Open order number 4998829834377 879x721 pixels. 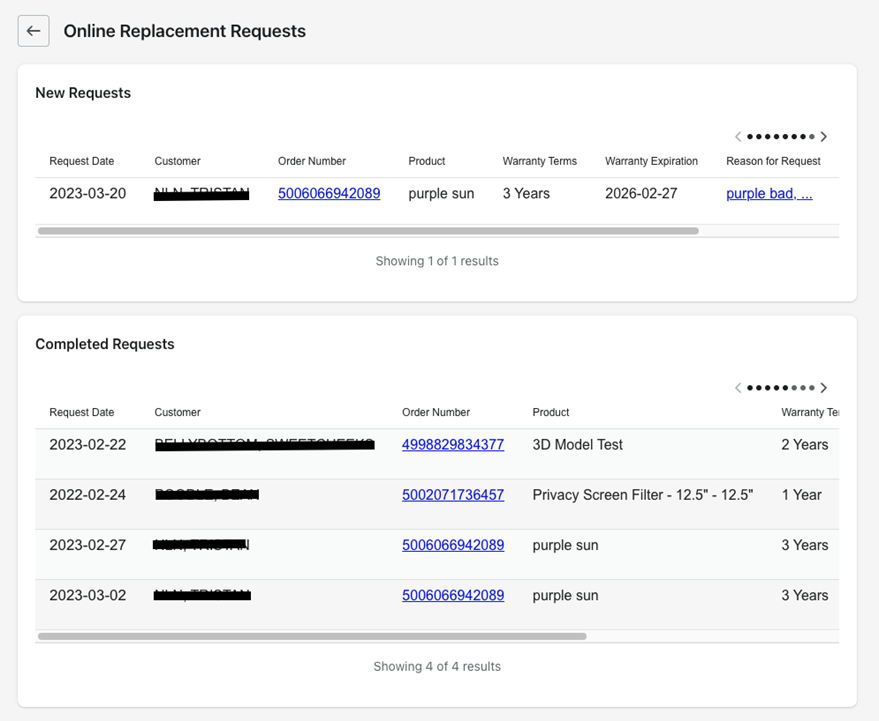(x=453, y=445)
